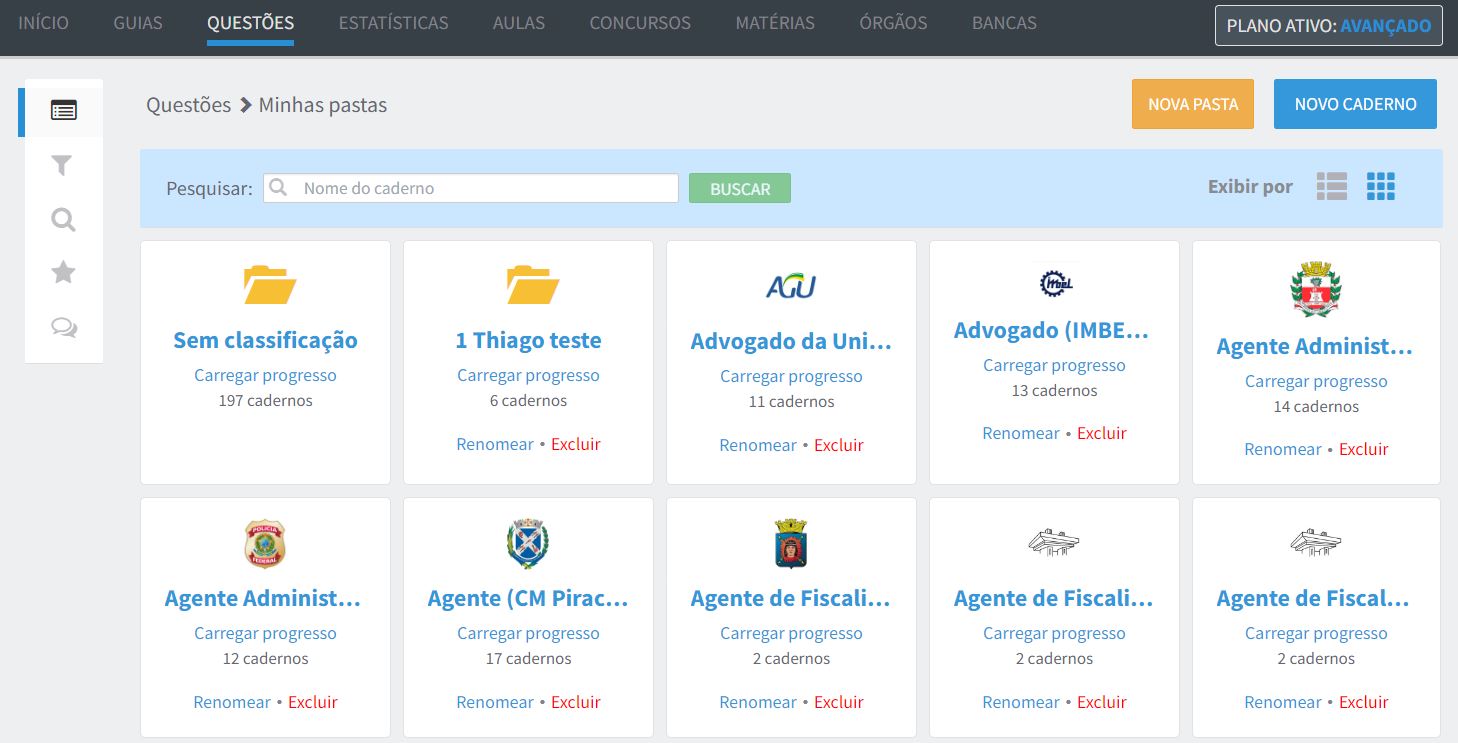Open the Concursos menu item
The width and height of the screenshot is (1458, 743).
pyautogui.click(x=640, y=23)
